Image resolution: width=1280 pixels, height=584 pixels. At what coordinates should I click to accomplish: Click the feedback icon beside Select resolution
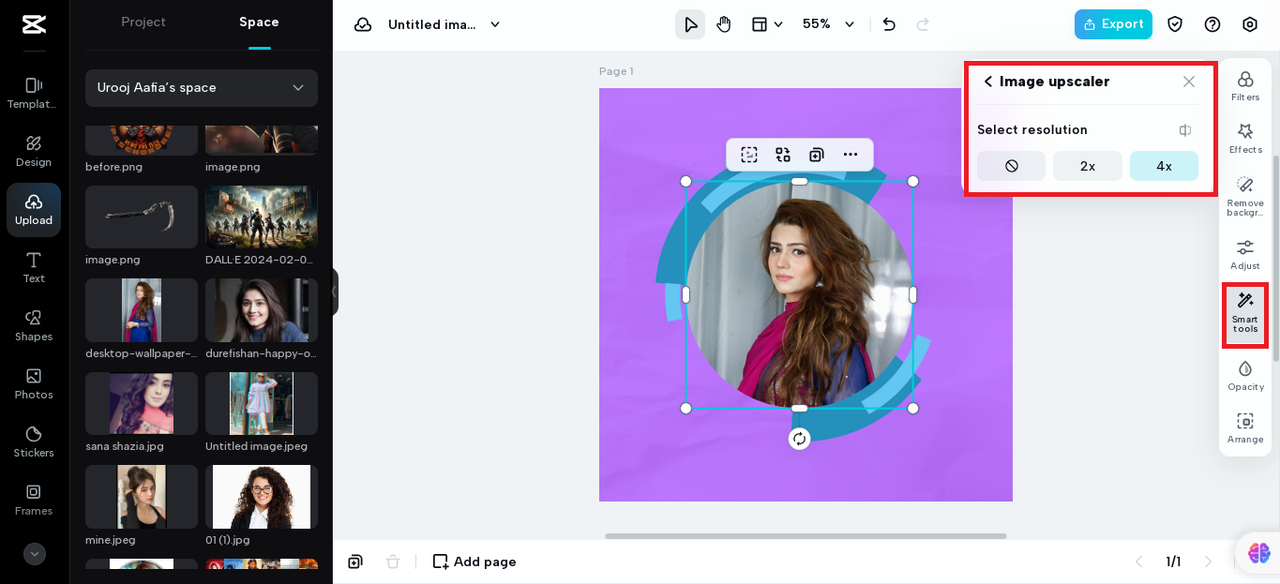click(1185, 130)
